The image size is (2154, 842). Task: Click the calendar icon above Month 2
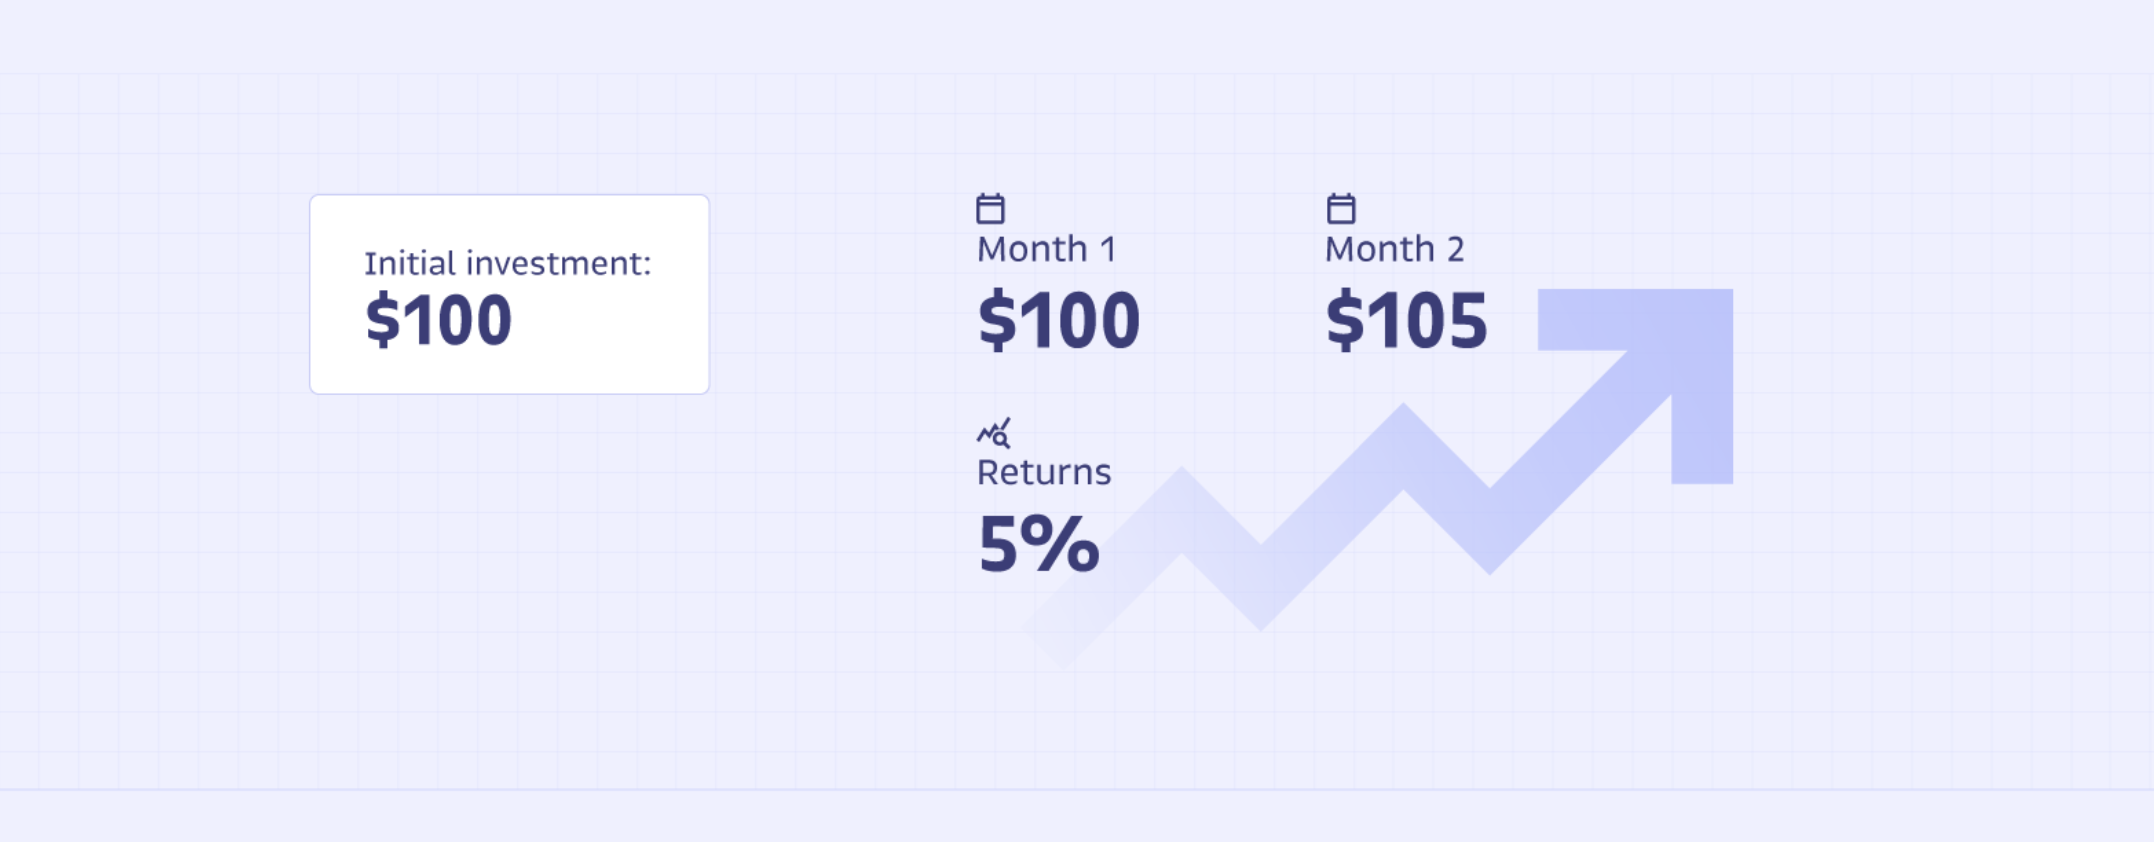click(1341, 208)
